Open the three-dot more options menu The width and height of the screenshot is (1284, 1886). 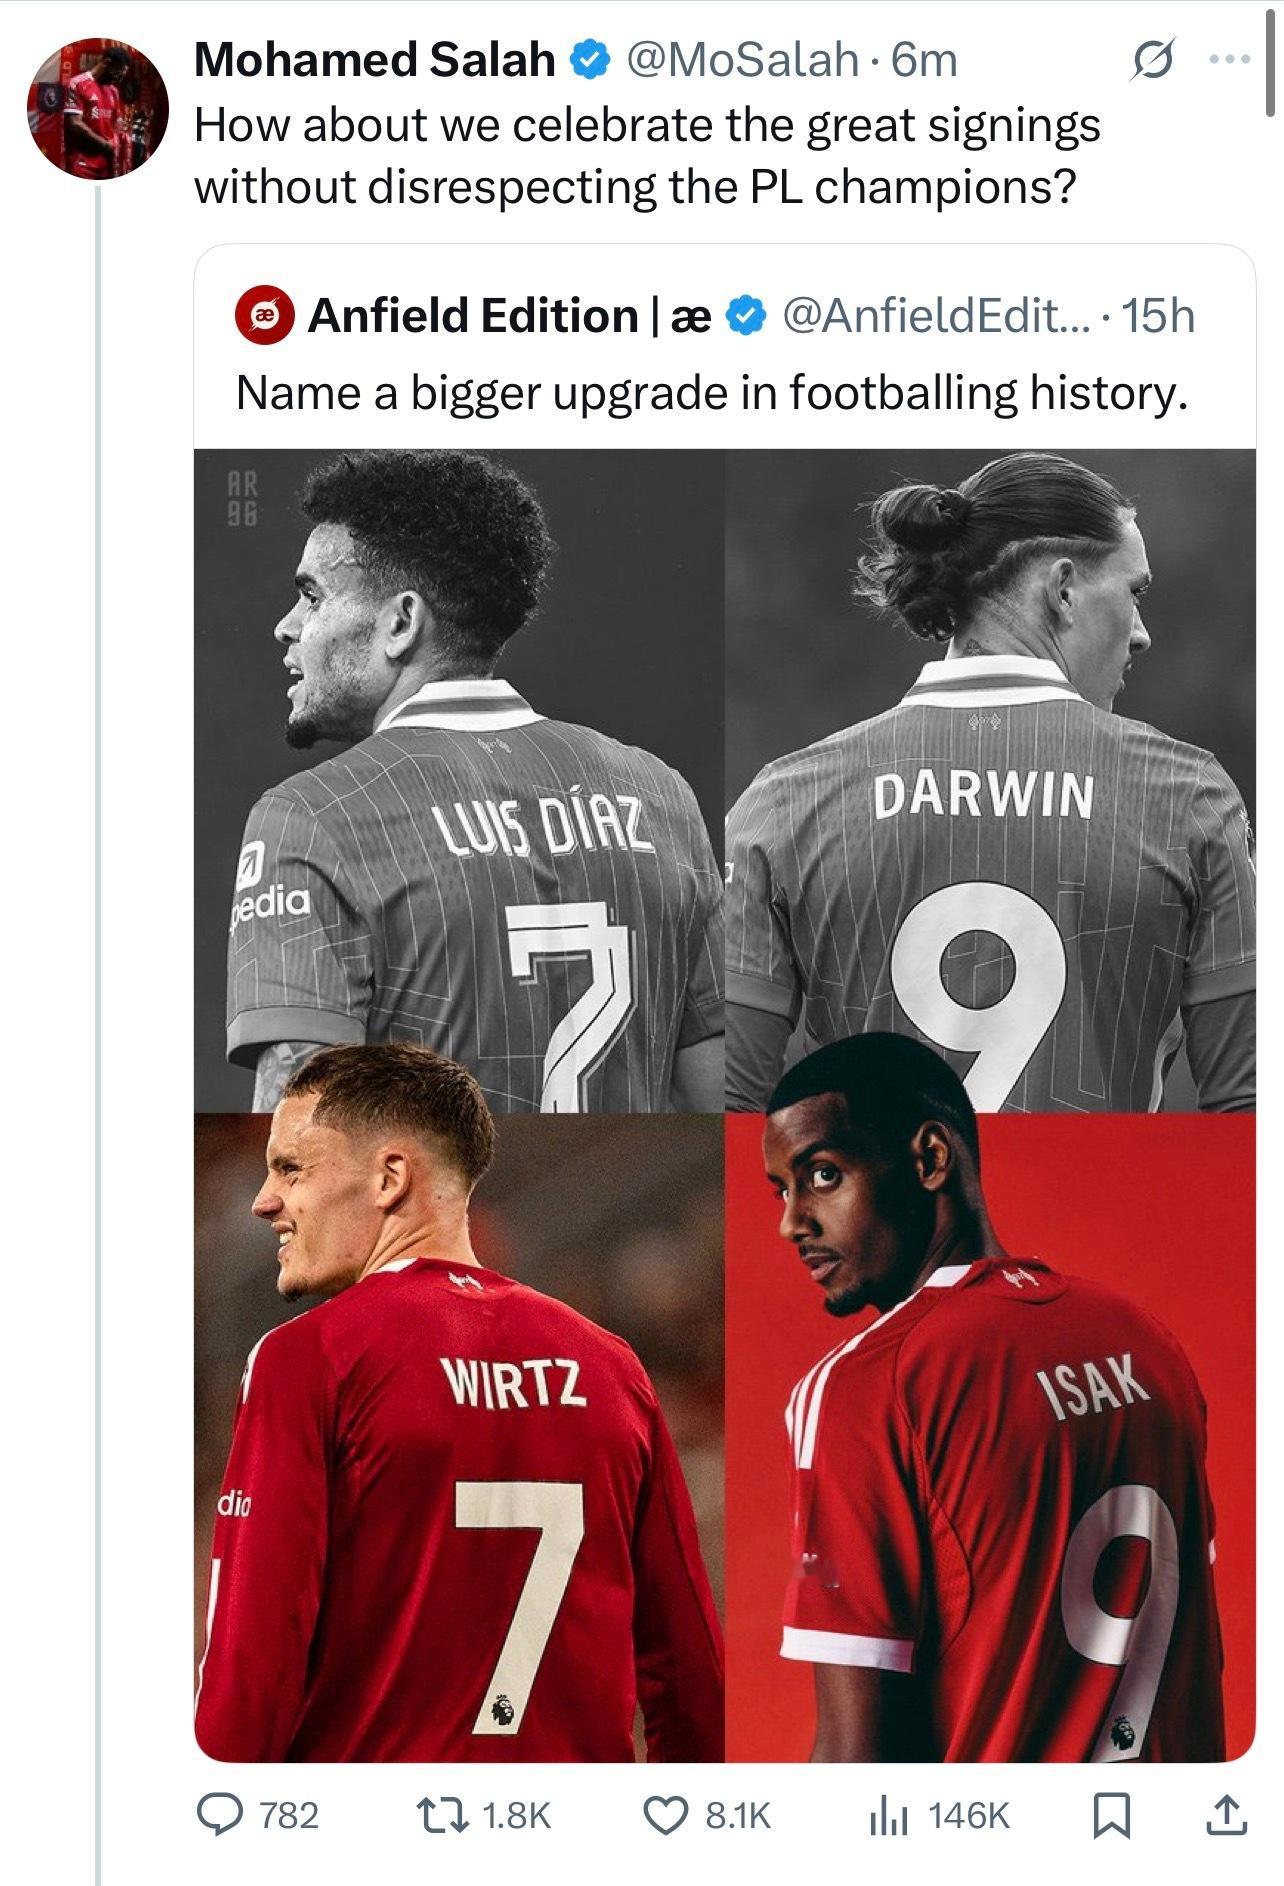point(1230,59)
